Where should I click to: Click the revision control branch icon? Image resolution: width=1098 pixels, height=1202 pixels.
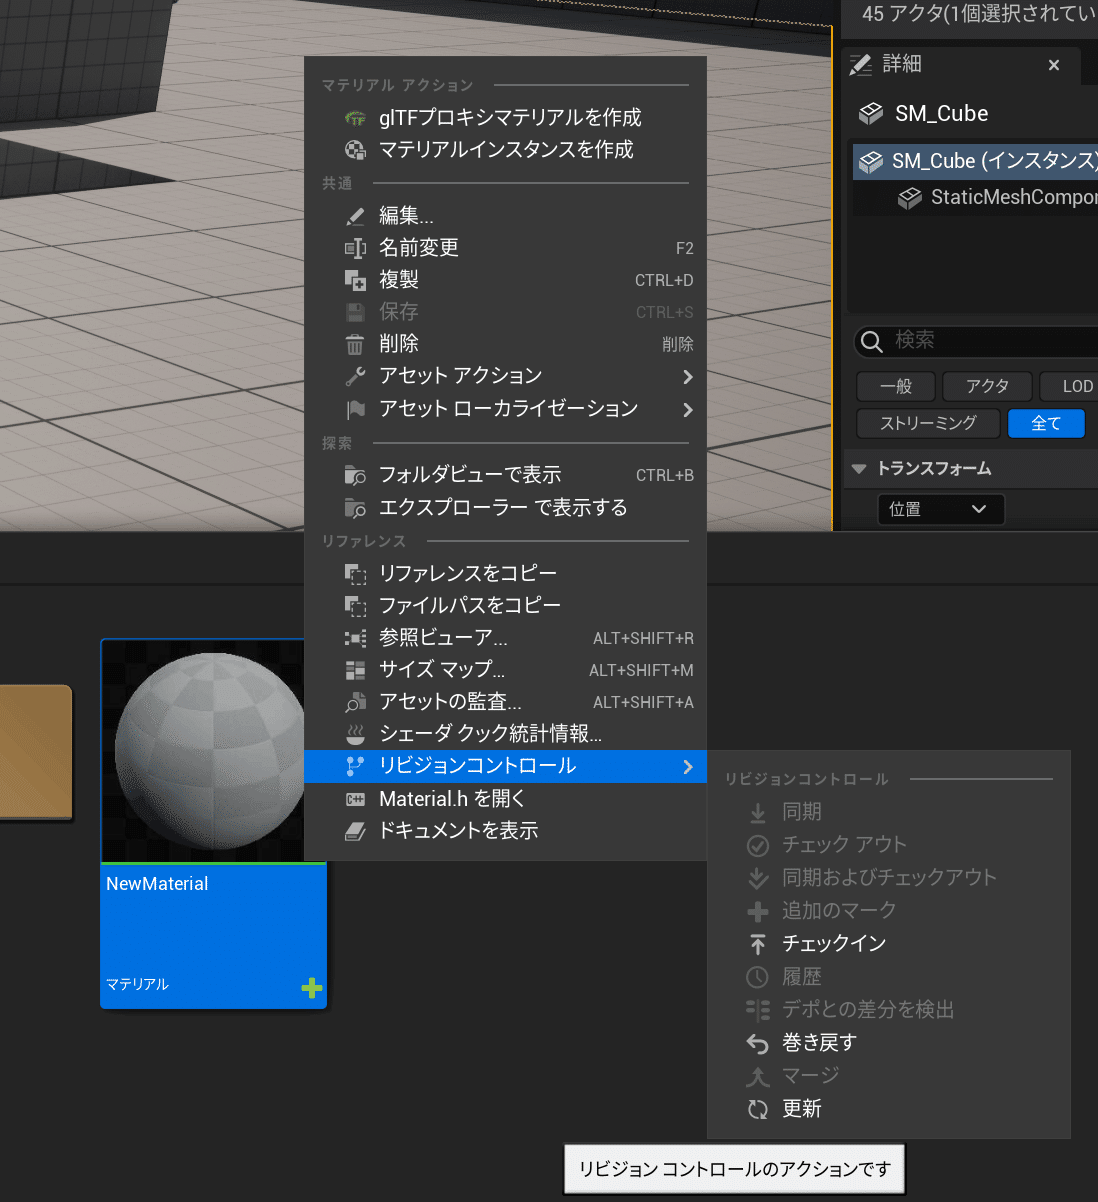355,766
